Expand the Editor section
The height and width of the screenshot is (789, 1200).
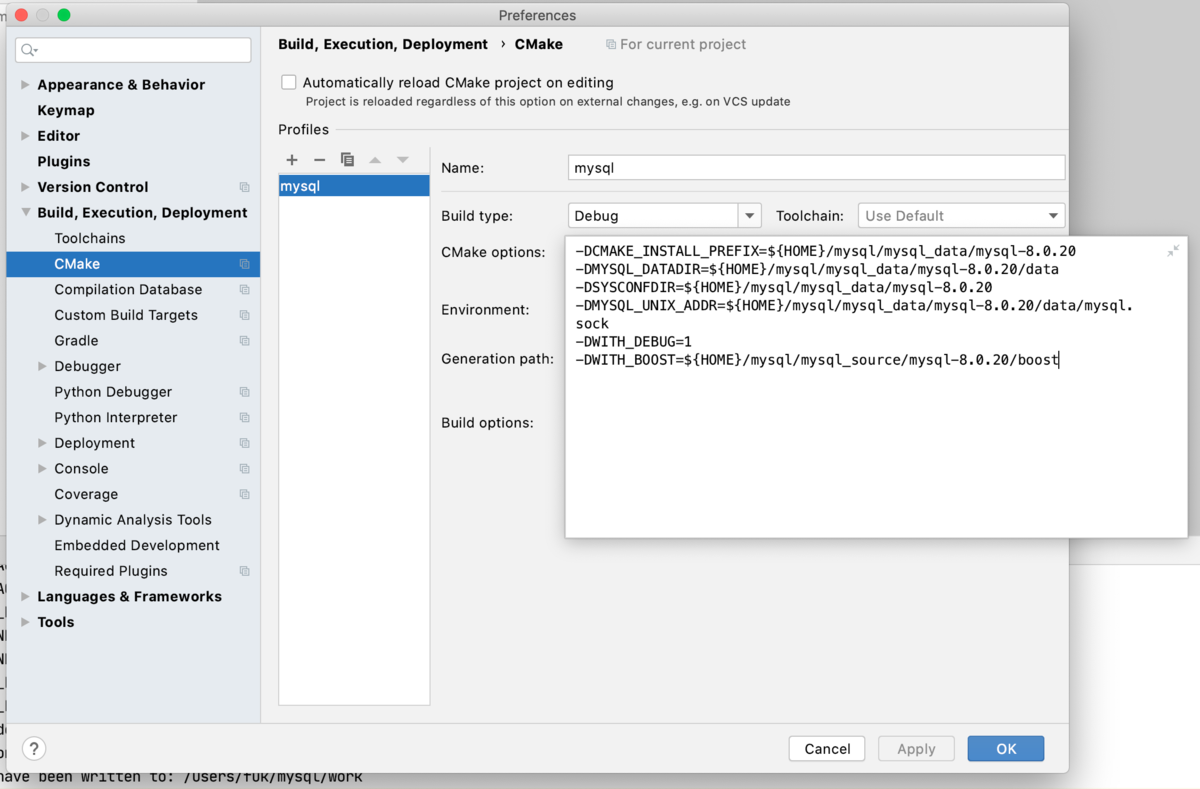tap(25, 136)
